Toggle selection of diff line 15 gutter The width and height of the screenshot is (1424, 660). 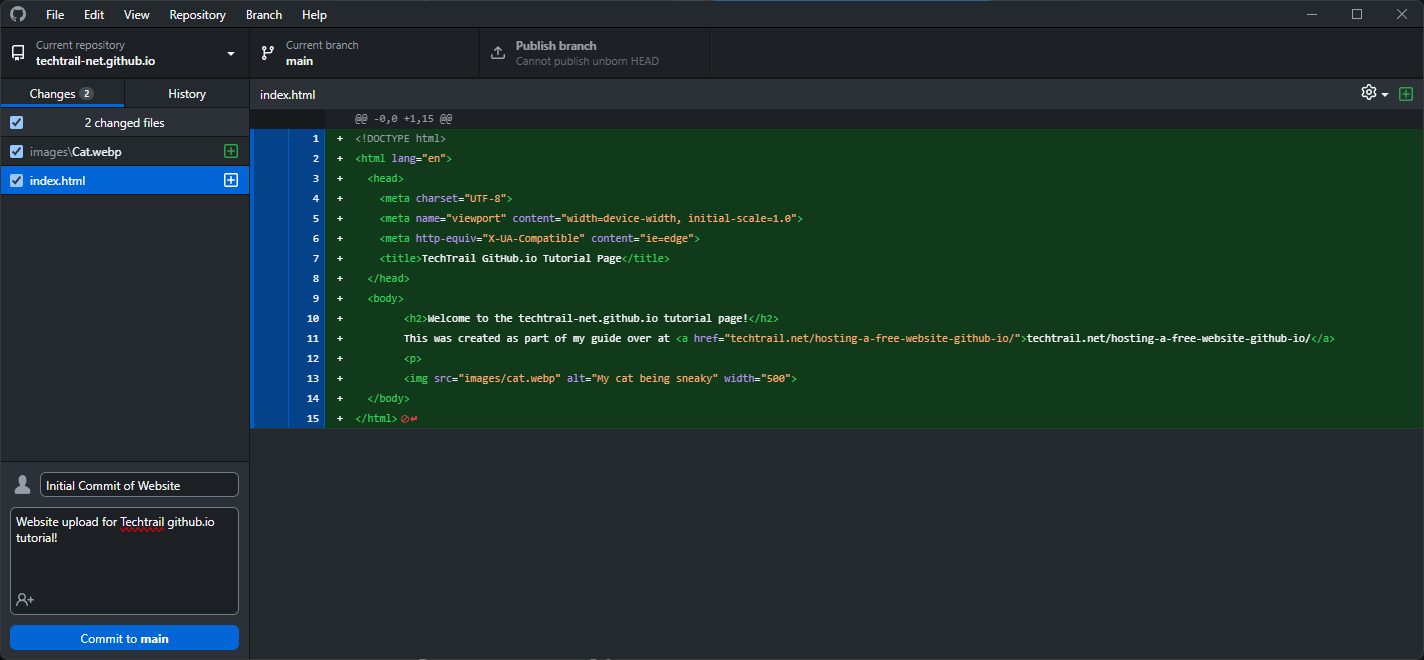point(288,418)
